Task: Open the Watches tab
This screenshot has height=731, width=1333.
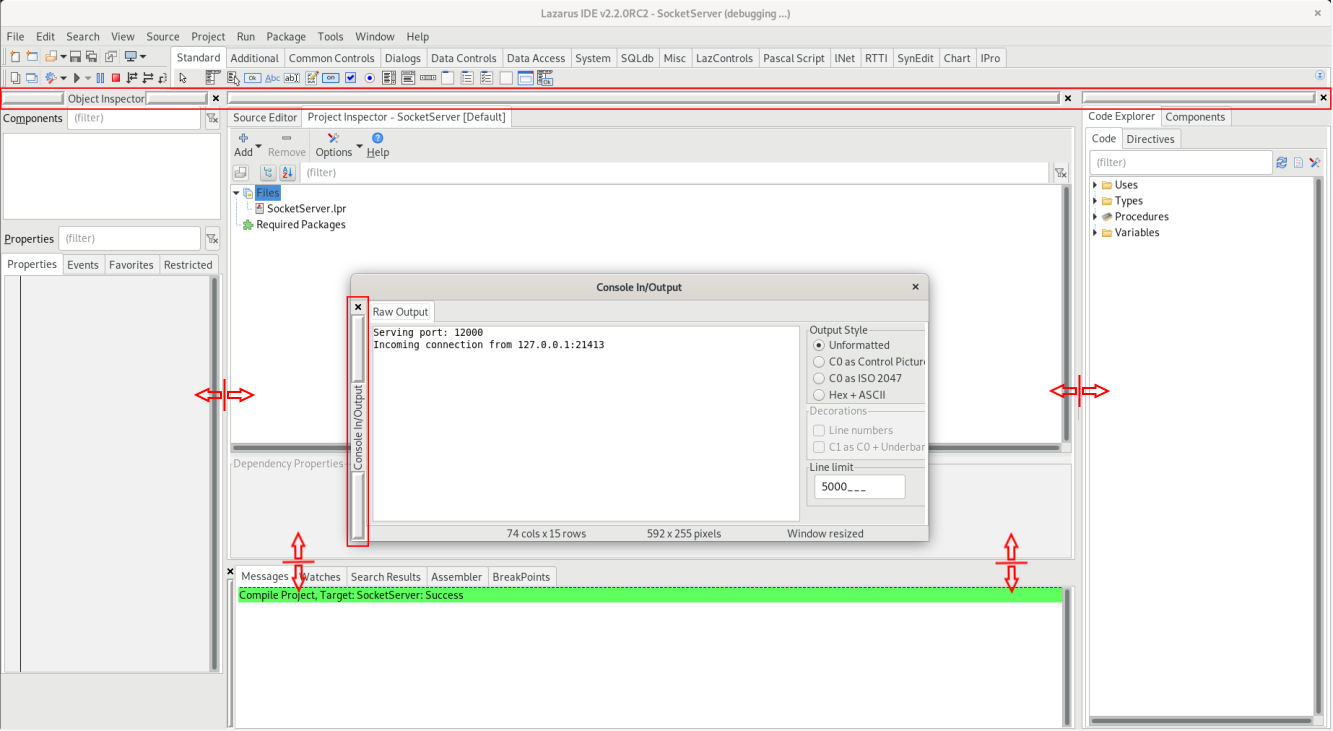Action: 320,577
